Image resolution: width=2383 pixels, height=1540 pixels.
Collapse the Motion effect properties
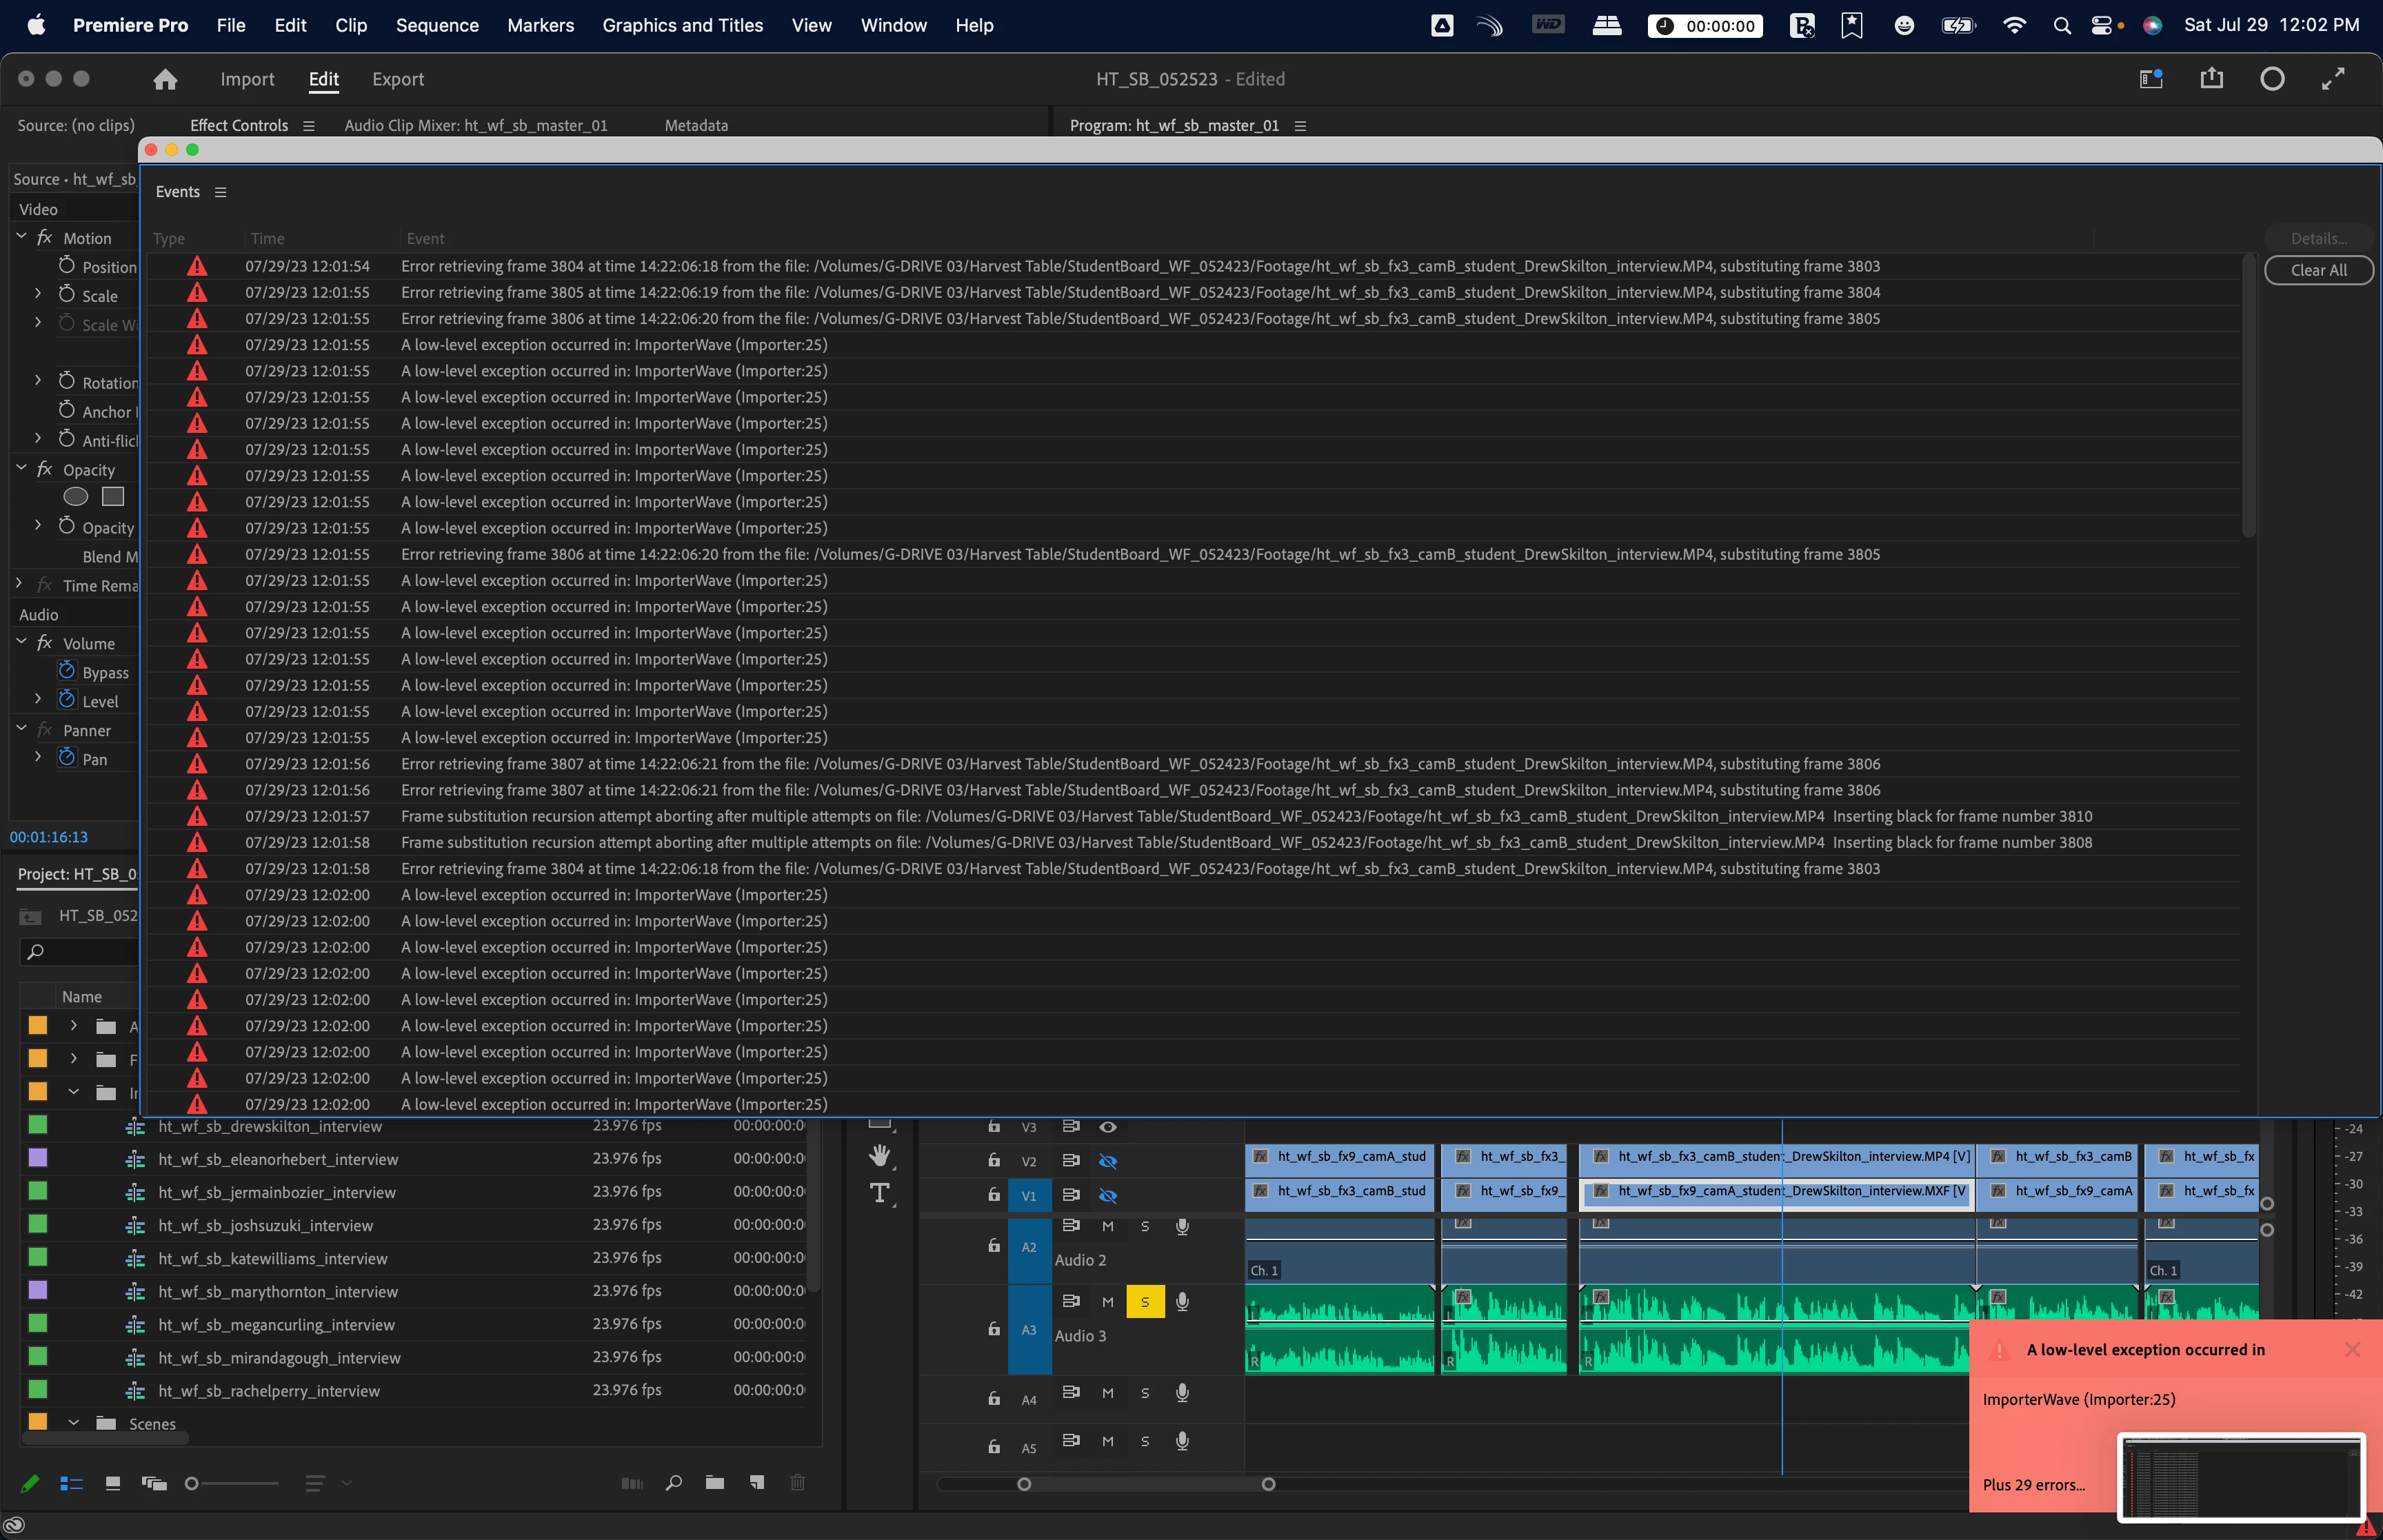pos(22,237)
